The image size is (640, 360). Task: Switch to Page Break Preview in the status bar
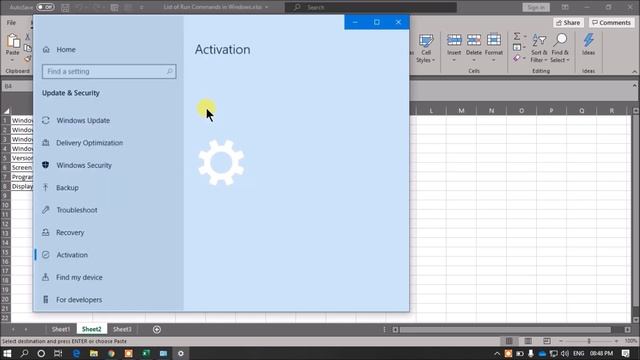[547, 341]
